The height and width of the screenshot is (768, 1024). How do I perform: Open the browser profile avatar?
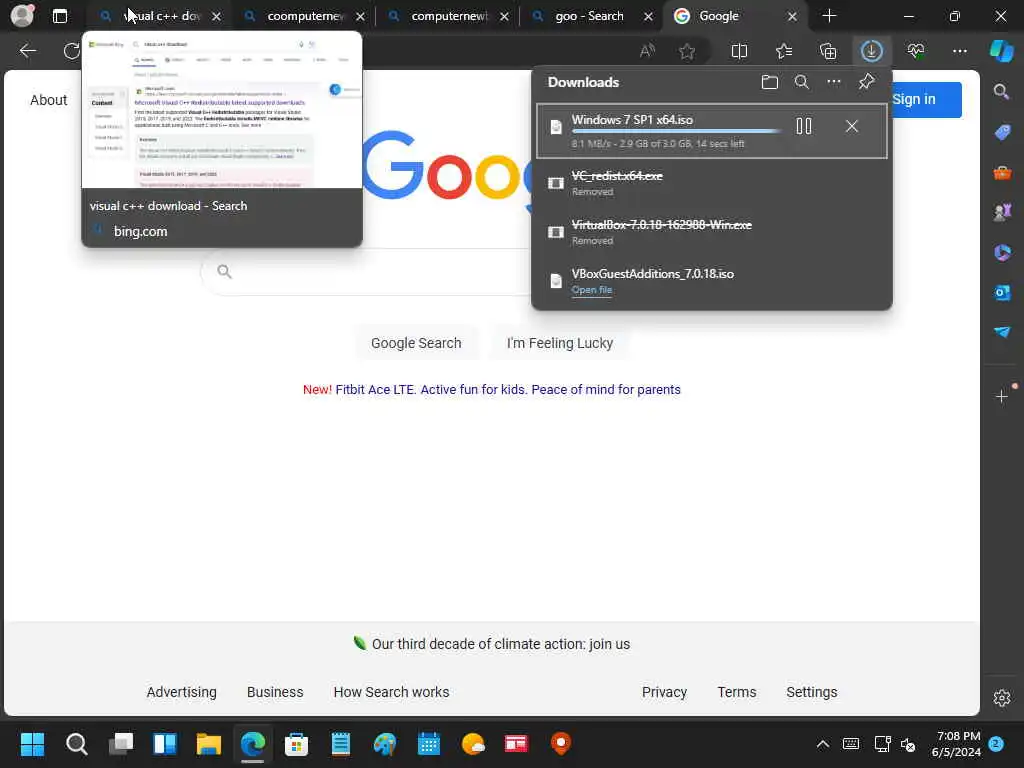pyautogui.click(x=22, y=16)
